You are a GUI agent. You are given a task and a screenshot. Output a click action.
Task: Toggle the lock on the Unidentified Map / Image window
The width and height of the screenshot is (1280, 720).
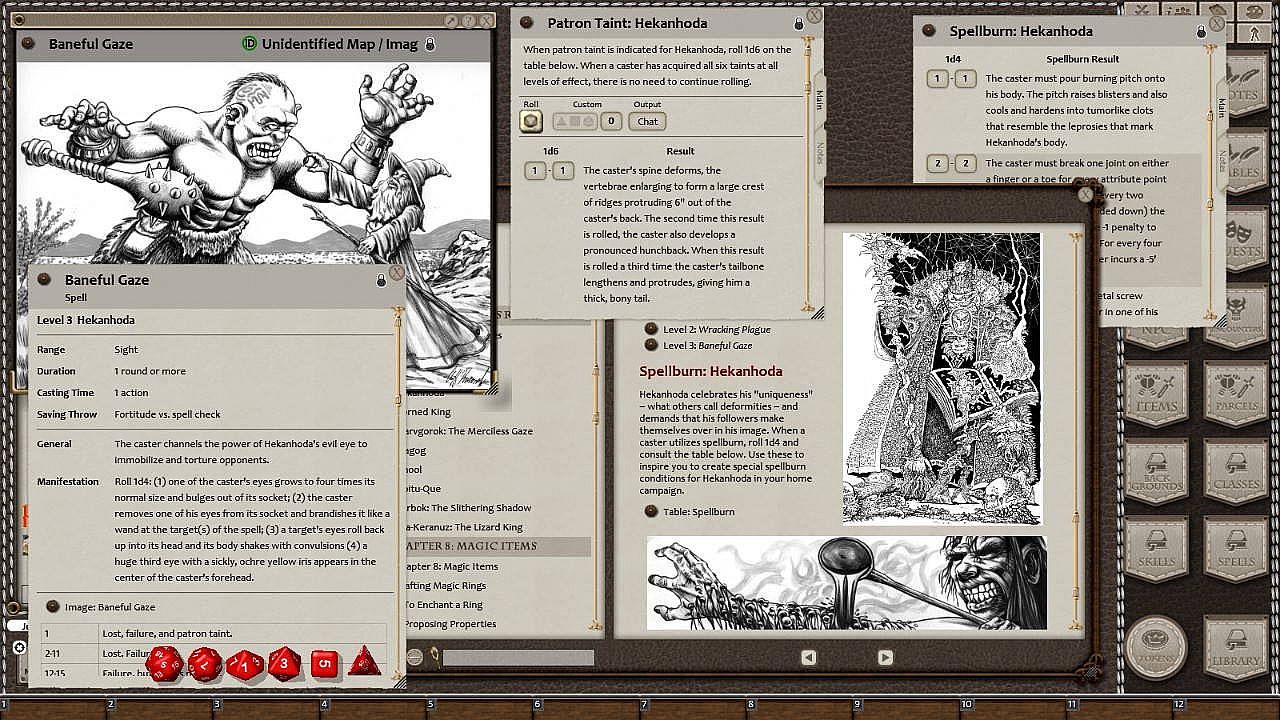pos(430,44)
